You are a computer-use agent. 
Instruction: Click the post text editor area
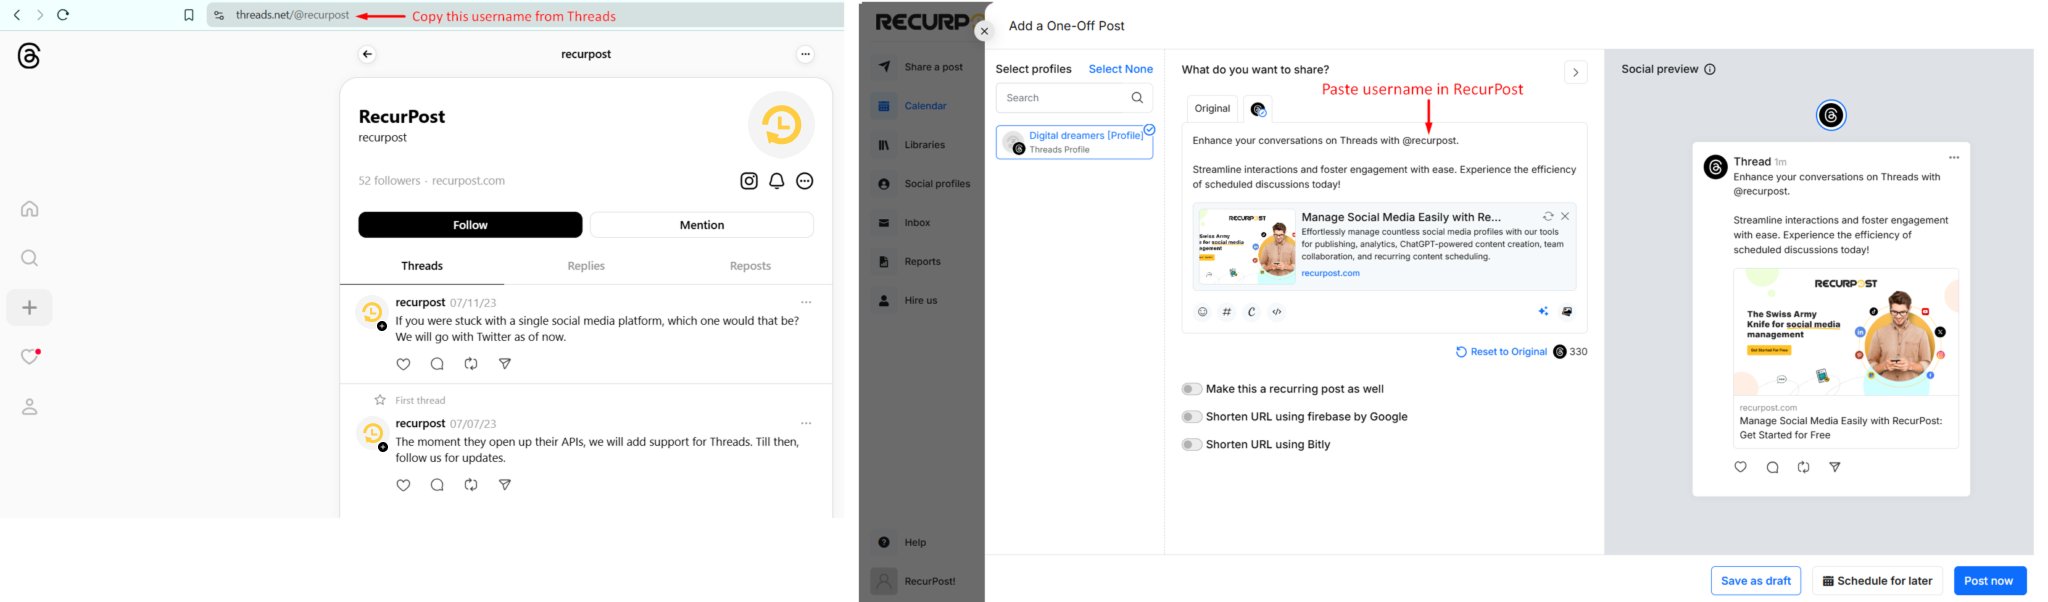1384,162
